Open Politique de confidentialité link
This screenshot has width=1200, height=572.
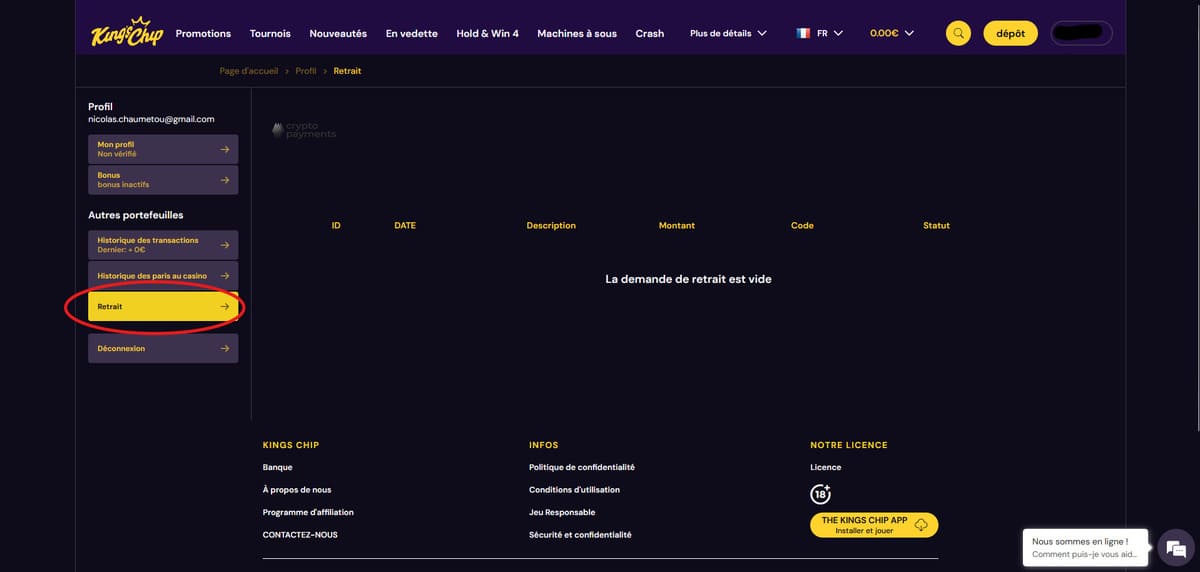[581, 467]
